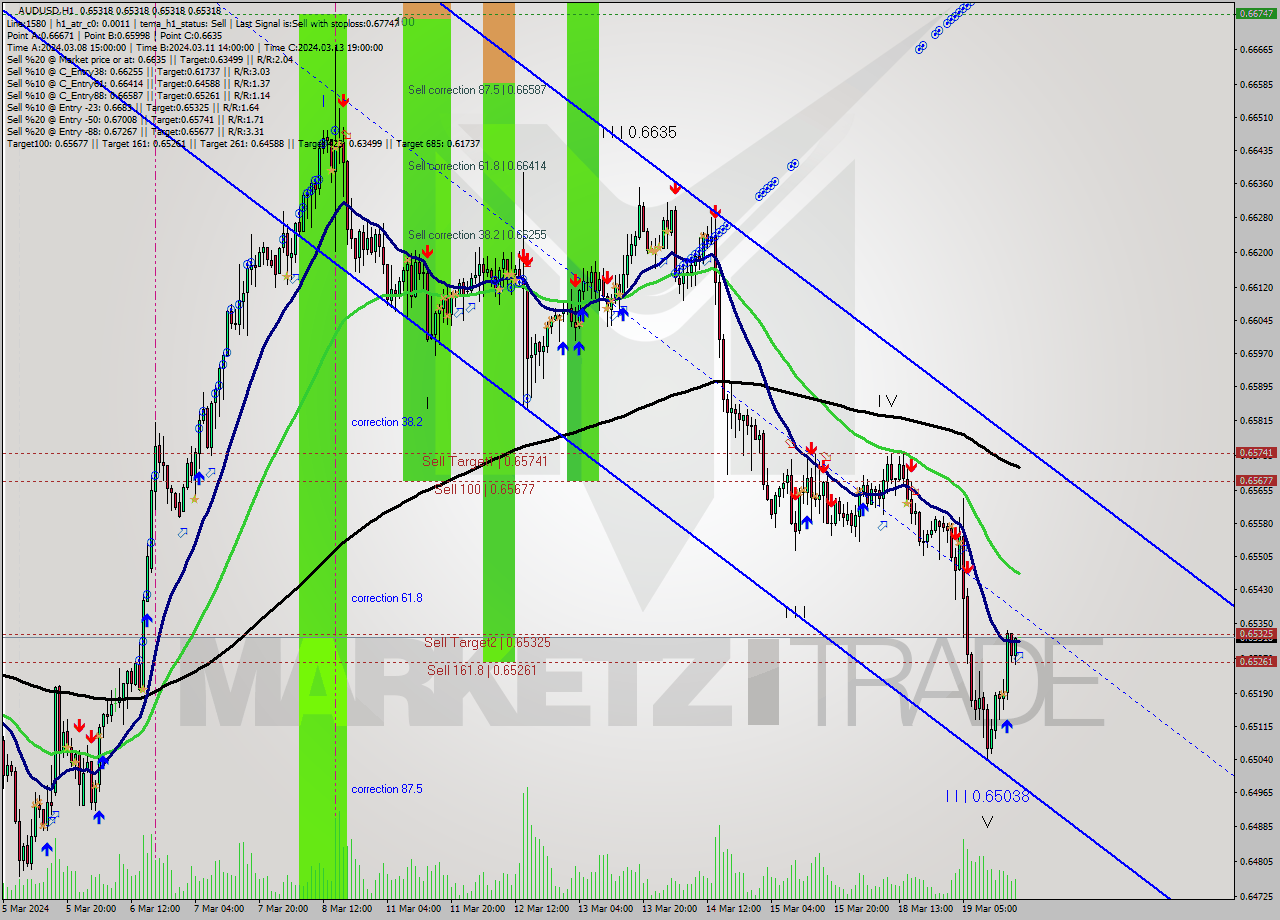This screenshot has height=920, width=1280.
Task: Select the 'Sell 161.8 | 0.65261' label
Action: coord(482,670)
